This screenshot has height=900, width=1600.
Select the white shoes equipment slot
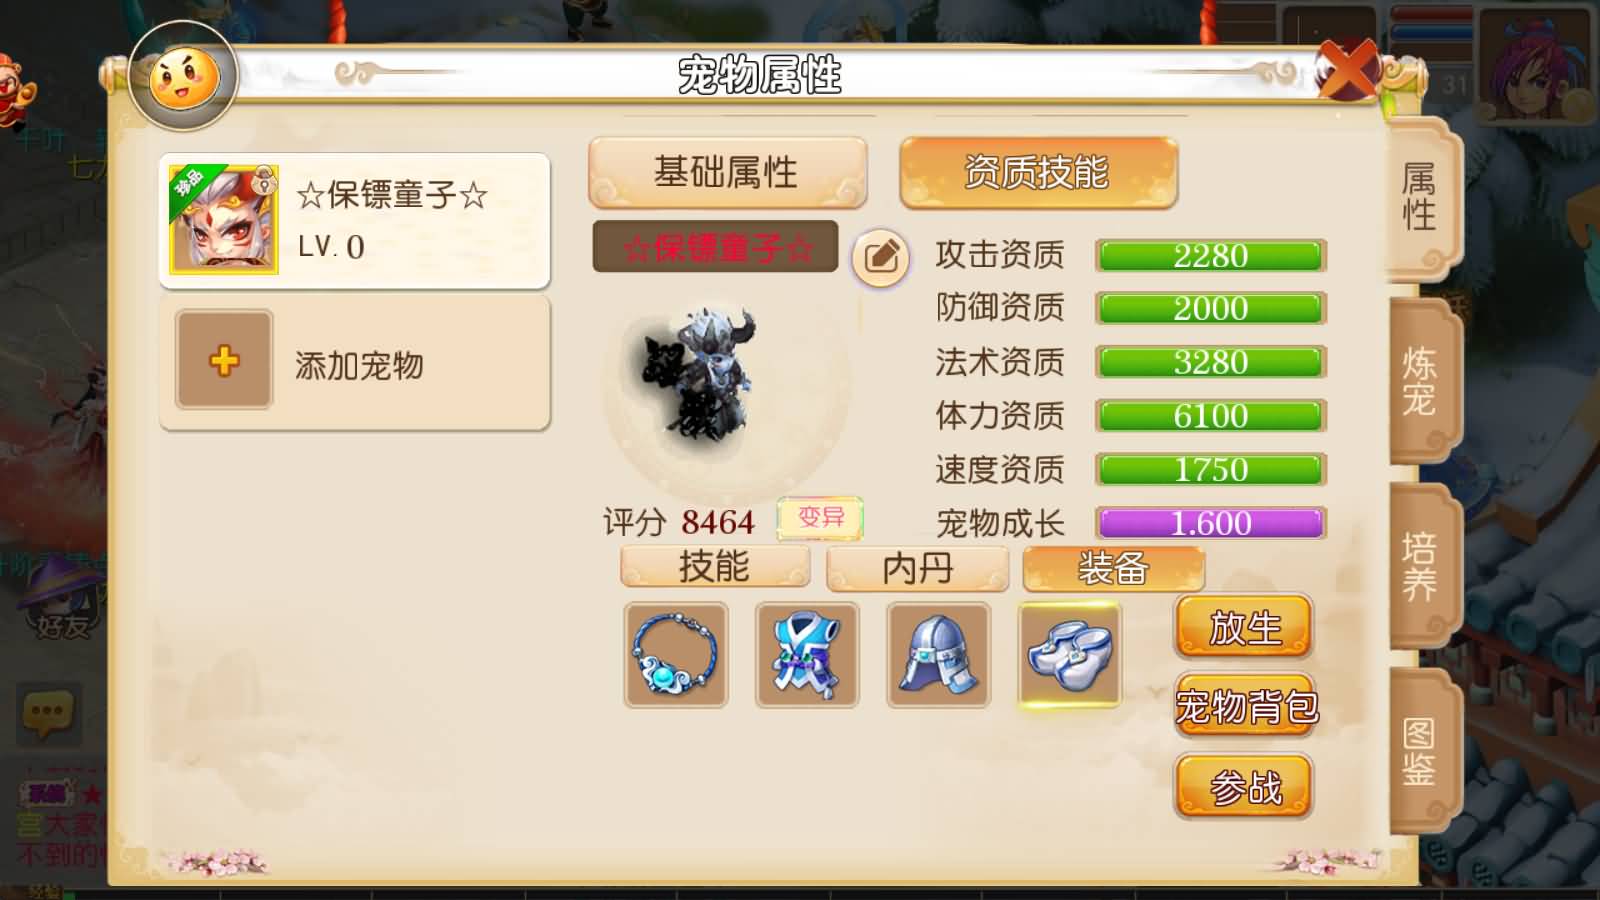pos(1069,655)
